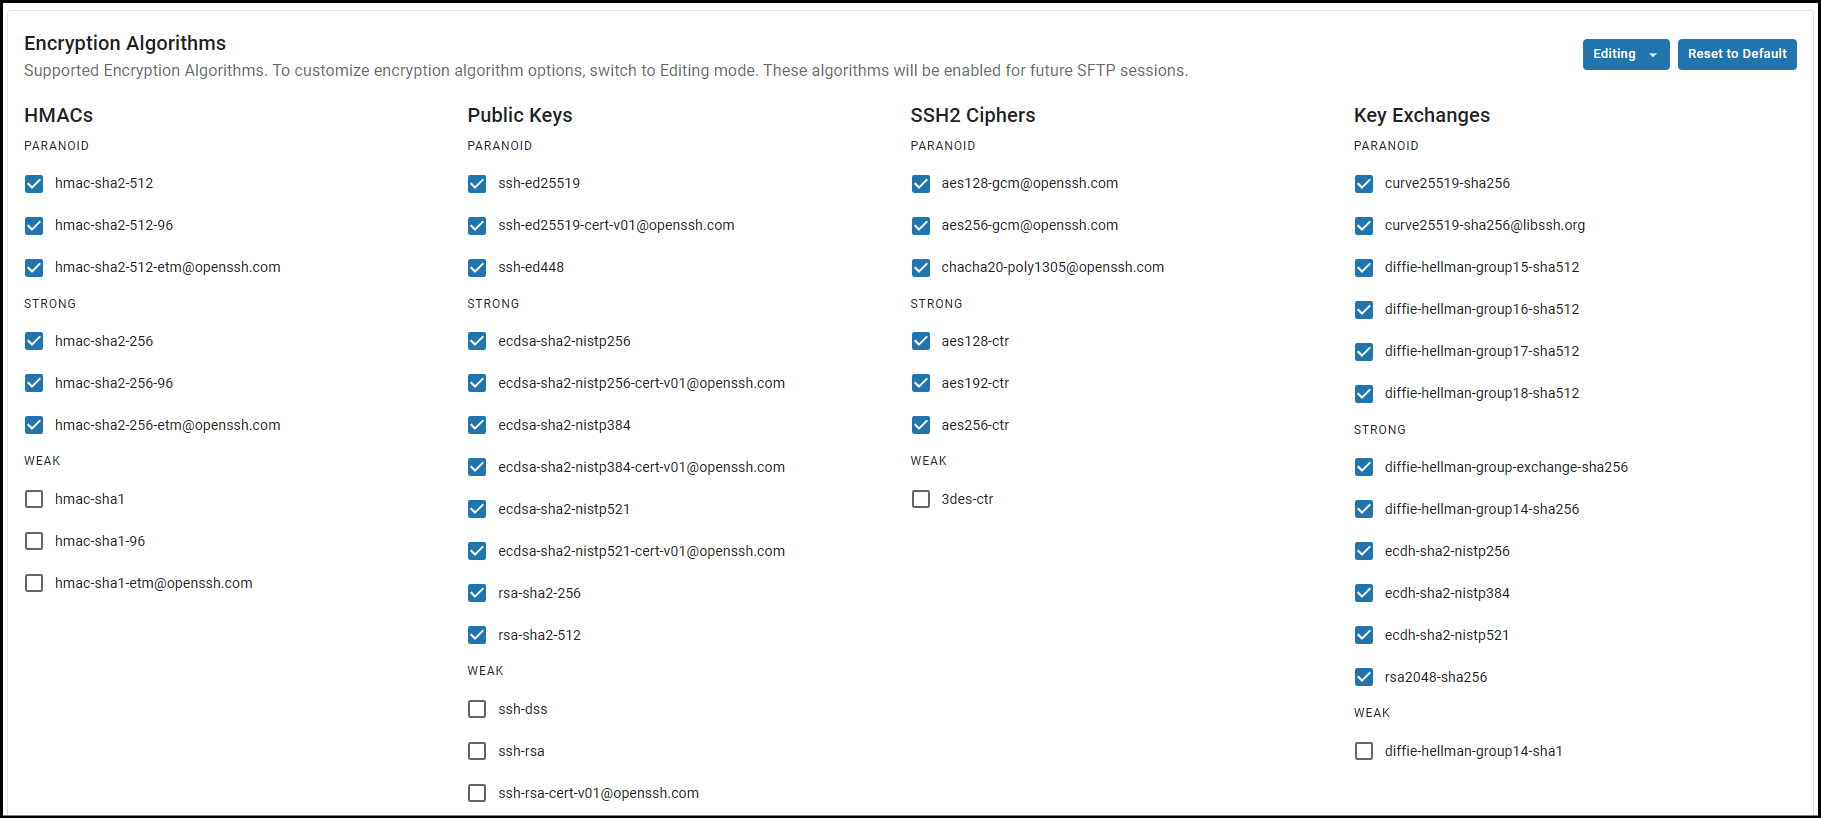
Task: Toggle aes192-ctr cipher checkbox
Action: [x=921, y=383]
